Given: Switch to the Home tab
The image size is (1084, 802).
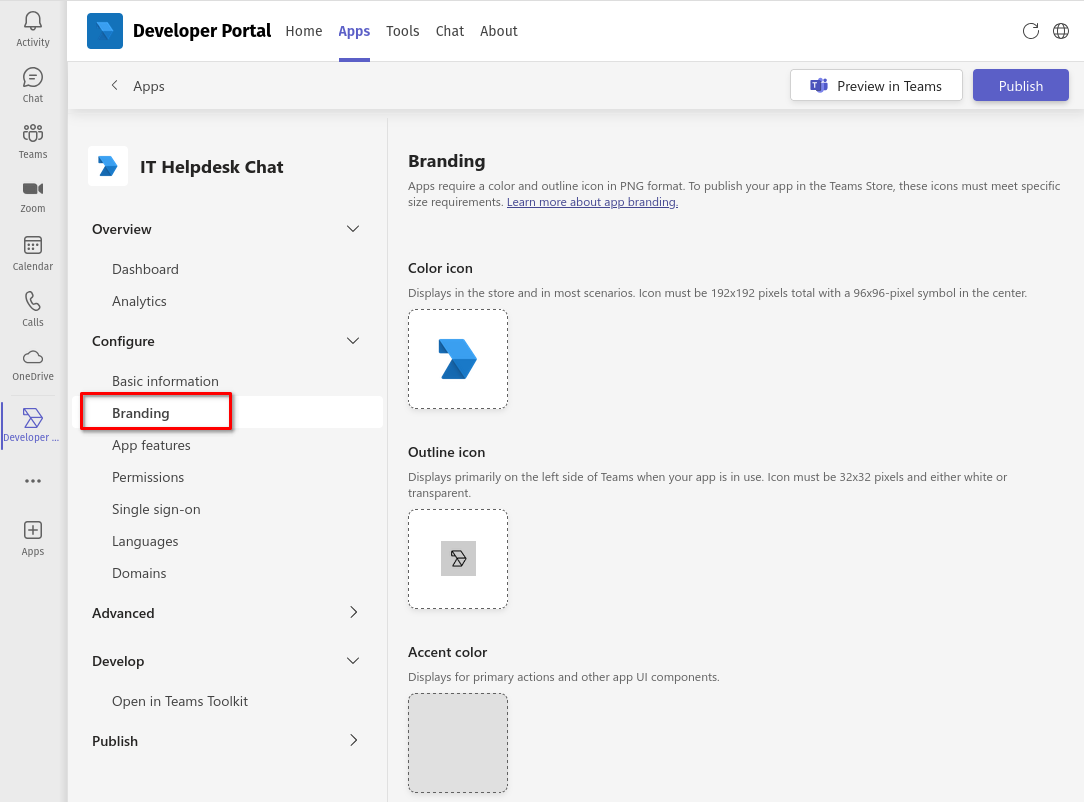Looking at the screenshot, I should point(303,31).
